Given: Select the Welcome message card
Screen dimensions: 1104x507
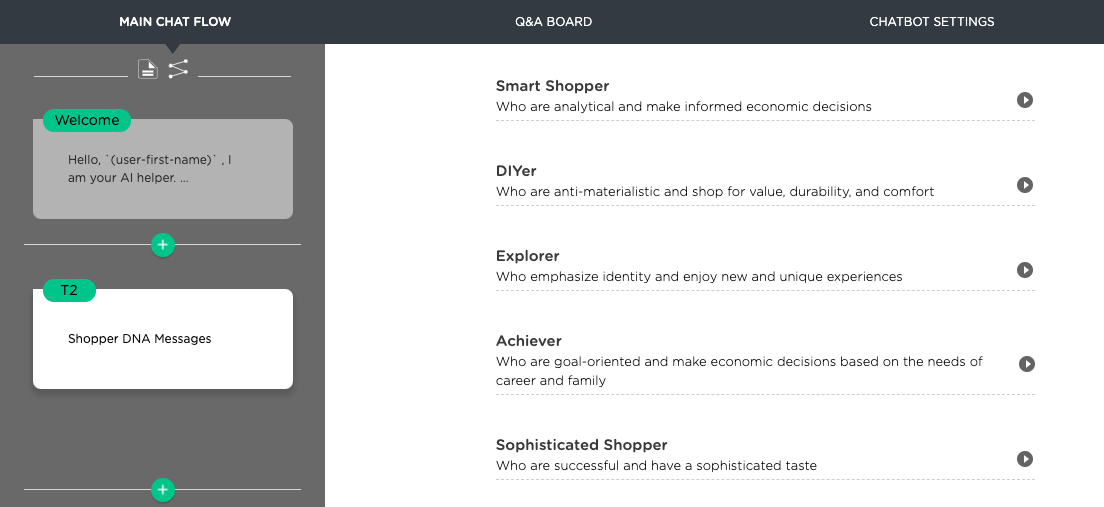Looking at the screenshot, I should pyautogui.click(x=163, y=169).
